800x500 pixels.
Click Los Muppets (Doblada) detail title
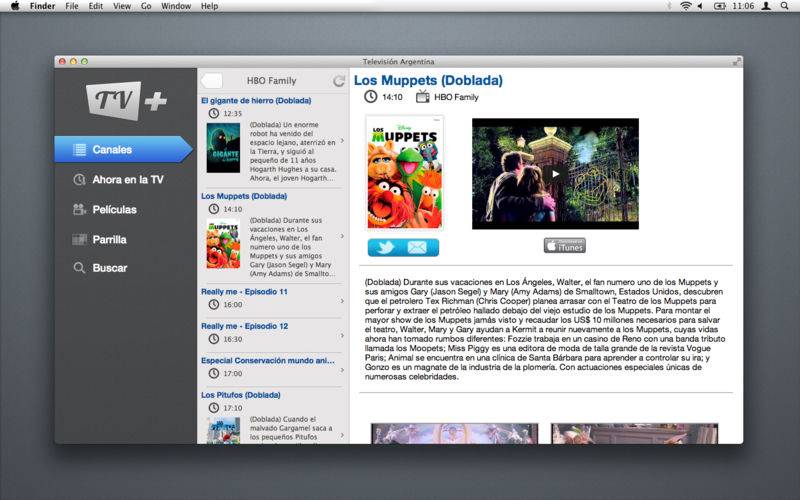(428, 80)
